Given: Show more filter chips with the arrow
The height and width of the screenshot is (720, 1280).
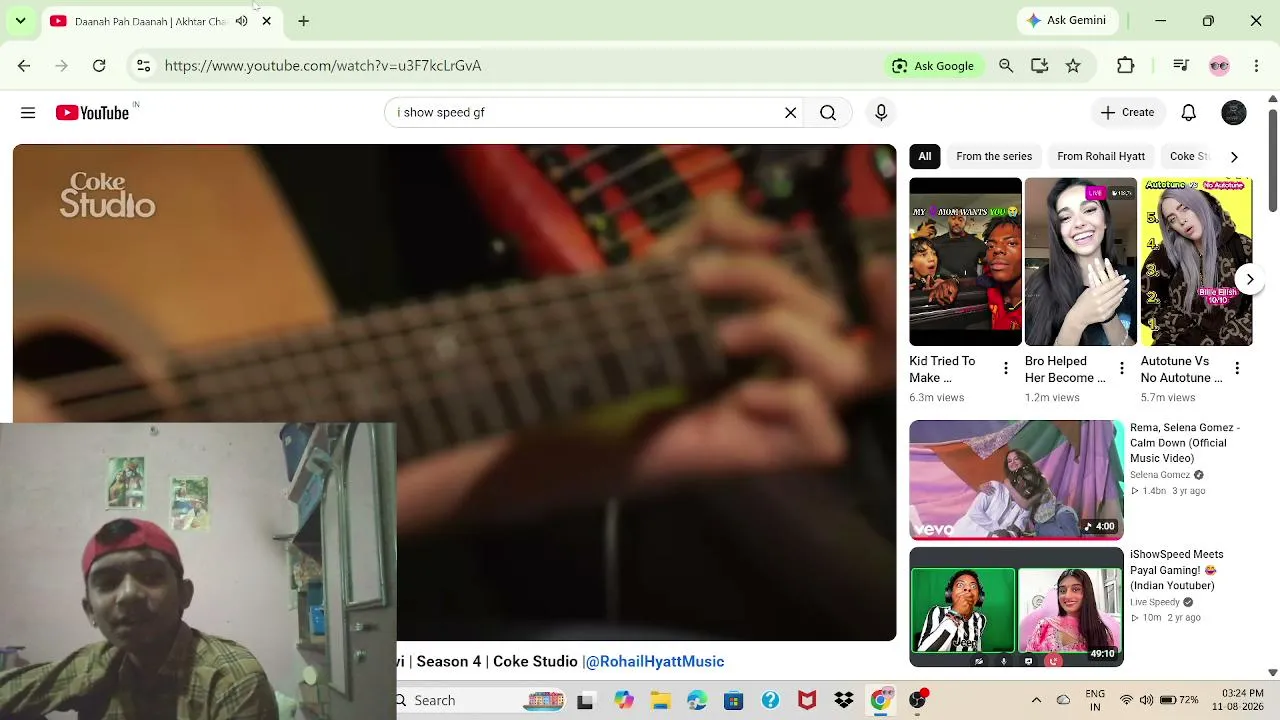Looking at the screenshot, I should [x=1234, y=157].
